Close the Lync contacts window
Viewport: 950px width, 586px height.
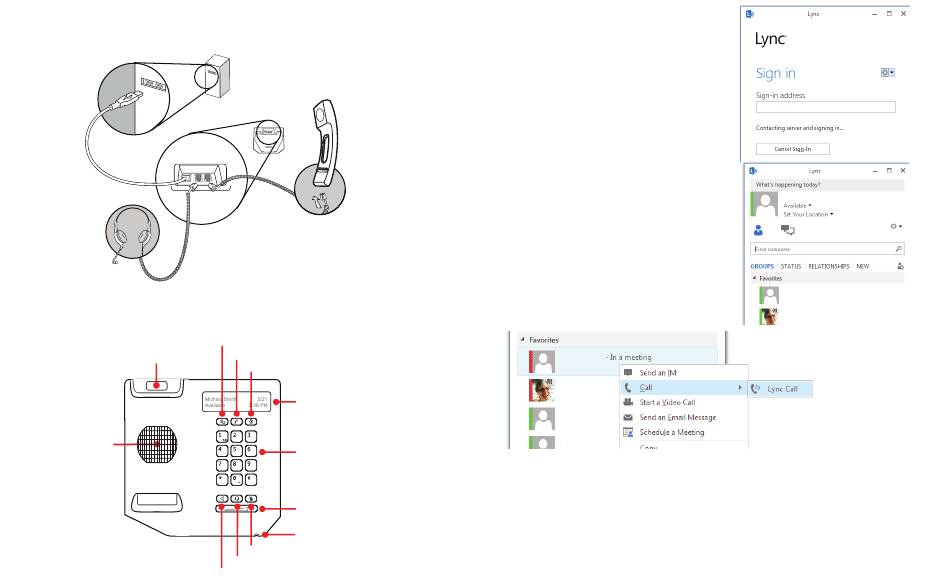tap(903, 171)
